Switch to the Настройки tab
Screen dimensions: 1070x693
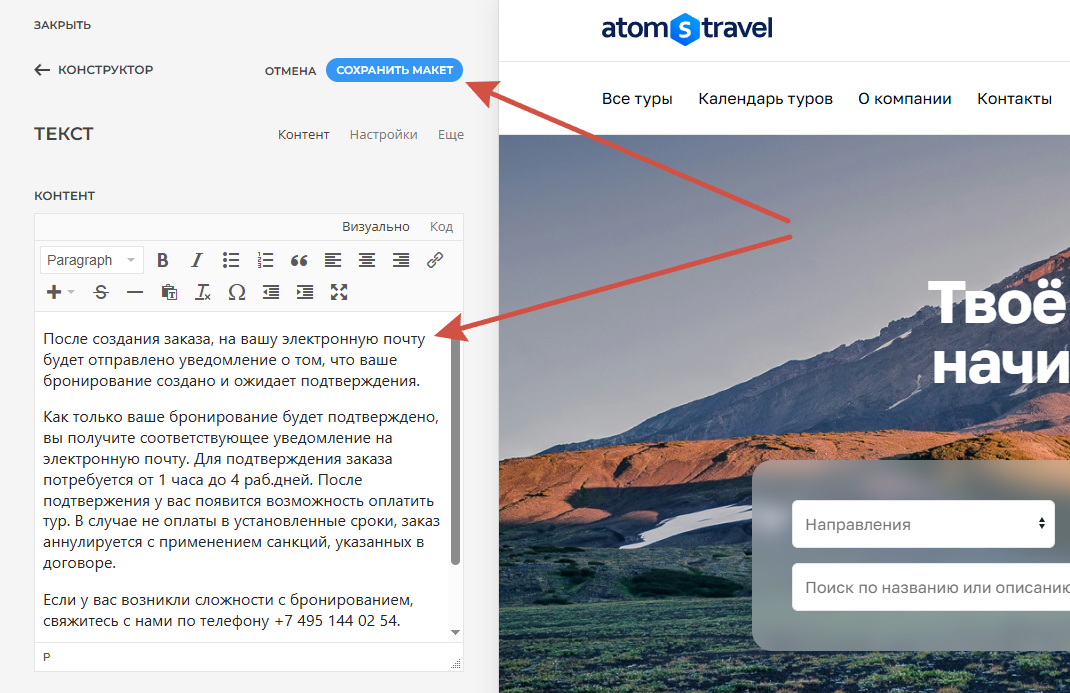(x=384, y=135)
